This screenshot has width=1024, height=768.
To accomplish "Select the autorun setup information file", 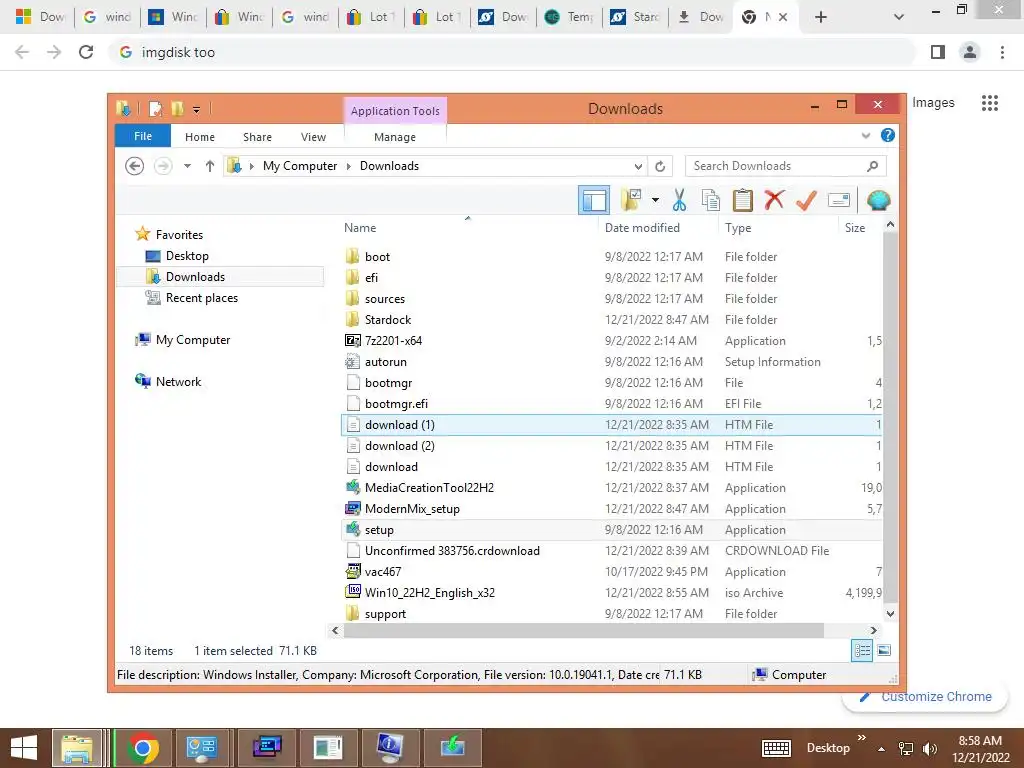I will 385,361.
